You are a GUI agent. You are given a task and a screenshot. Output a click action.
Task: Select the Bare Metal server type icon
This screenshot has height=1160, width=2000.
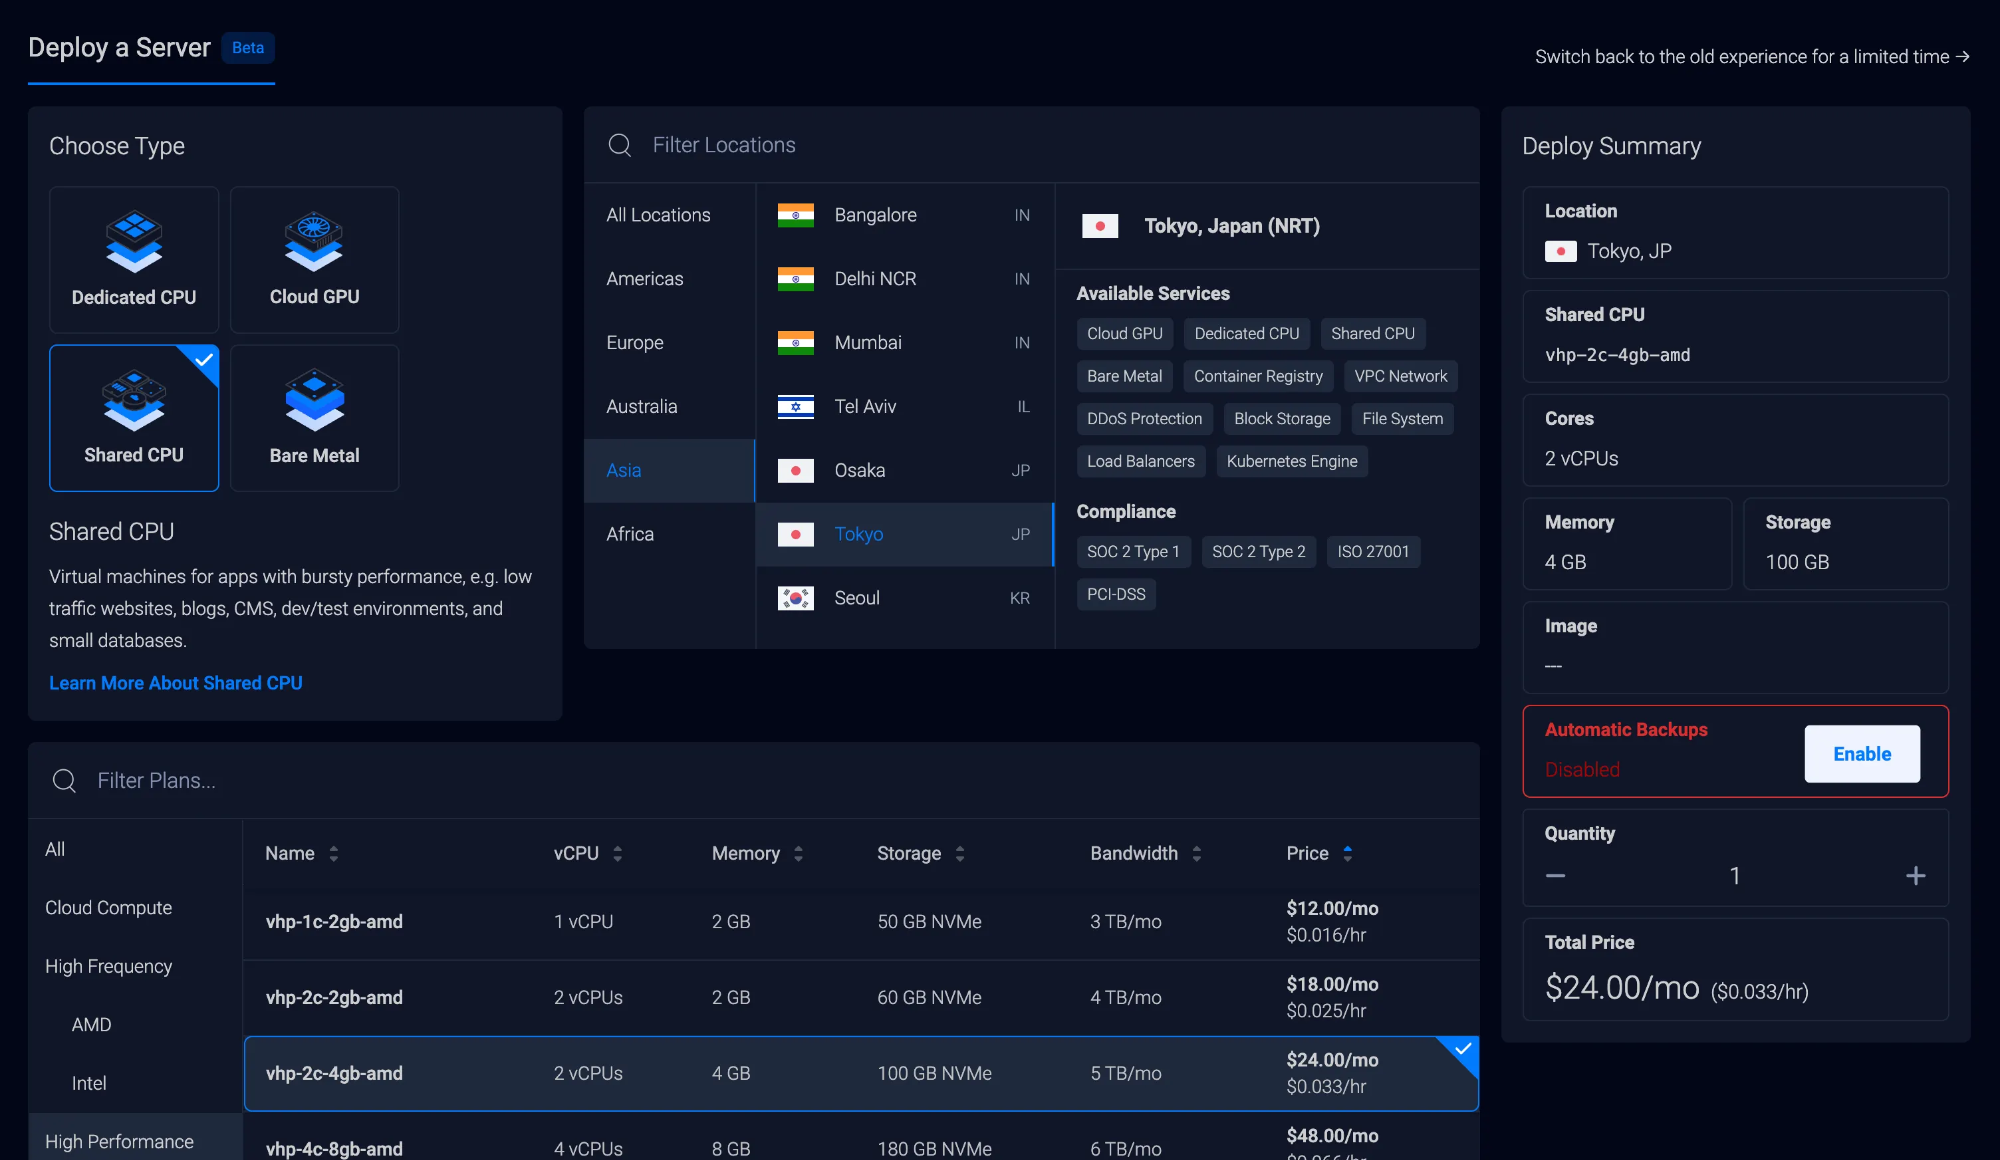point(314,400)
